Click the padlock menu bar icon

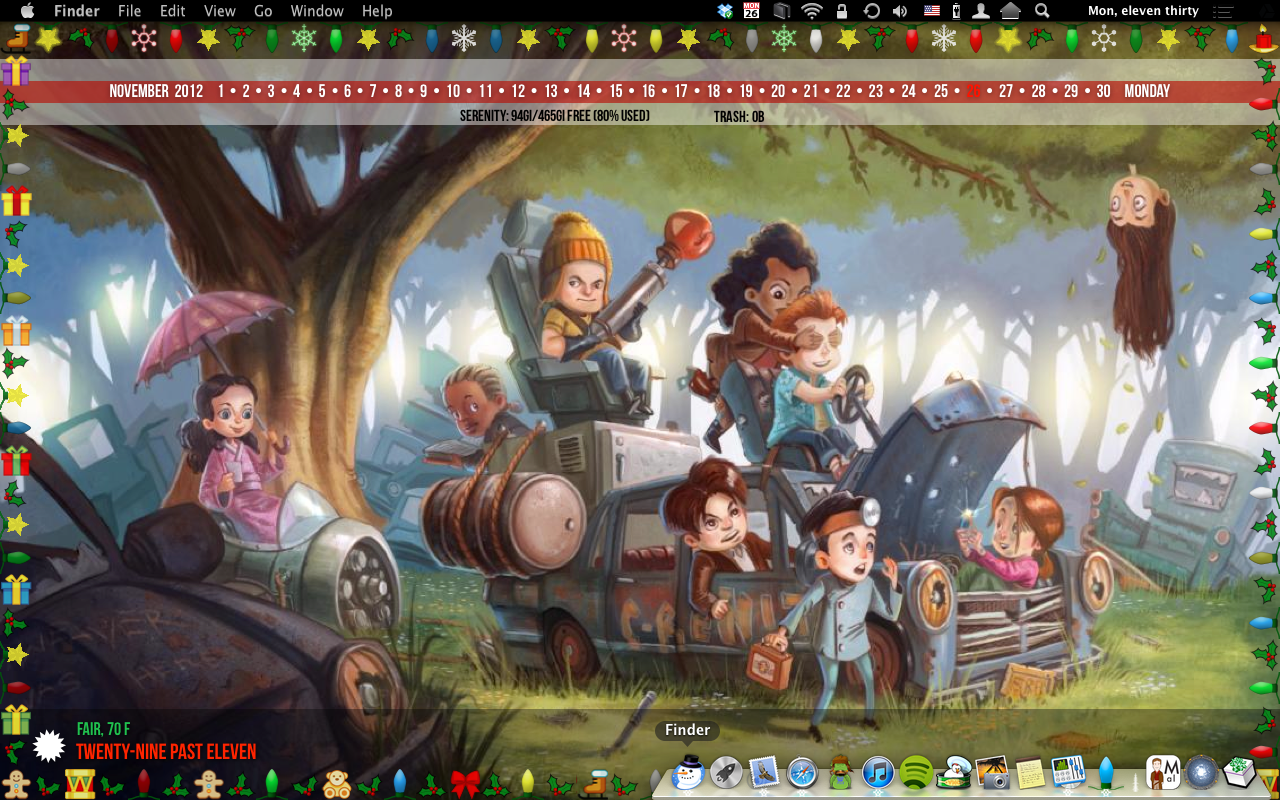point(842,11)
